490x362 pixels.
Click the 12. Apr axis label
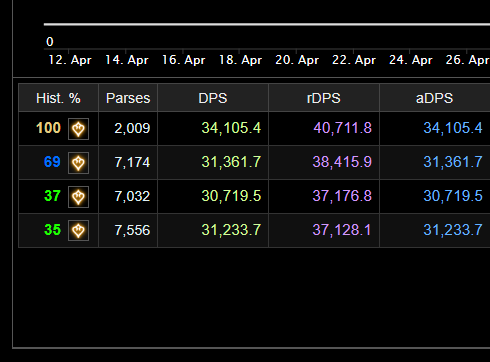[x=70, y=60]
